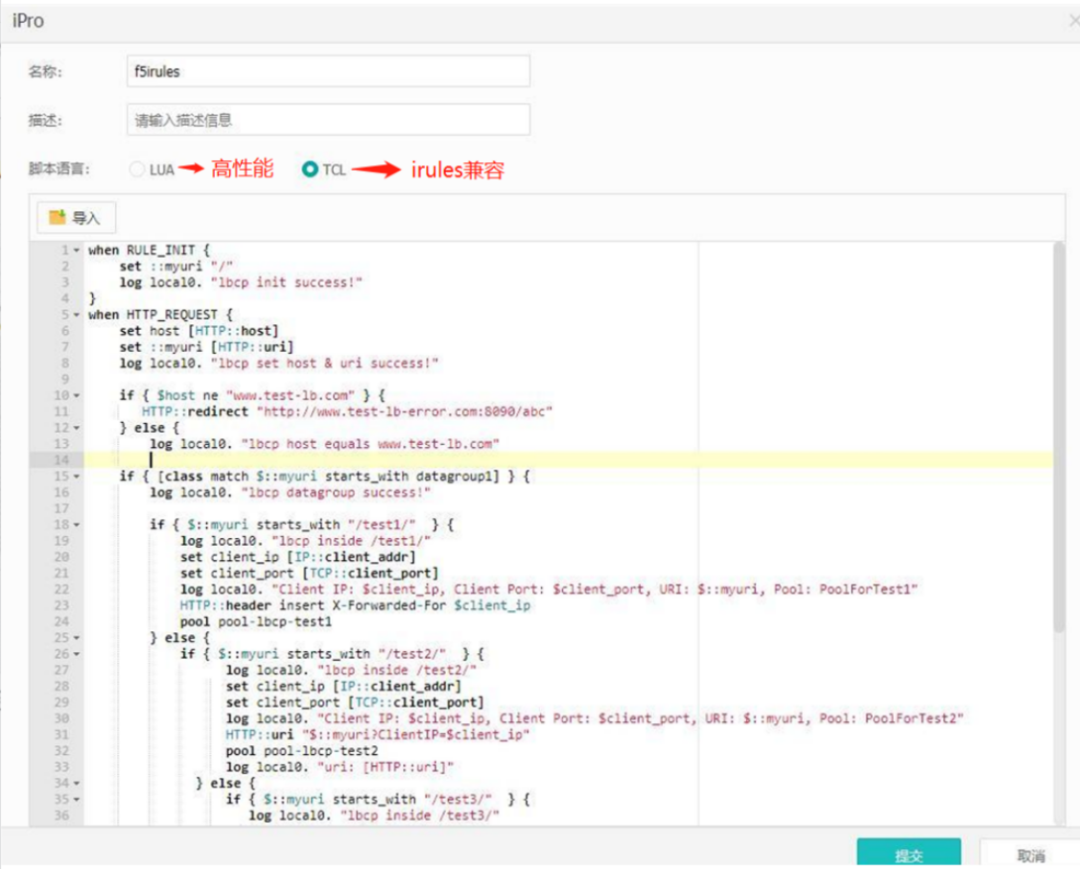Collapse the fold arrow at line 15
Image resolution: width=1080 pixels, height=869 pixels.
click(76, 477)
